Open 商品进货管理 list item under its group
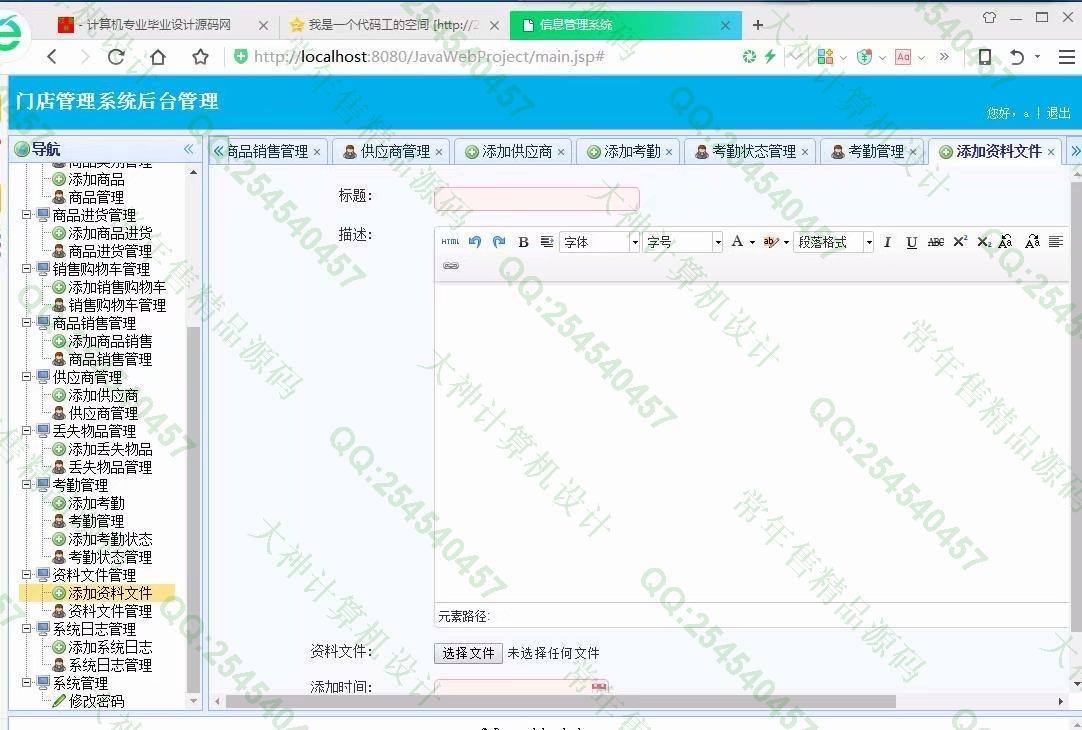The image size is (1082, 730). pyautogui.click(x=110, y=251)
